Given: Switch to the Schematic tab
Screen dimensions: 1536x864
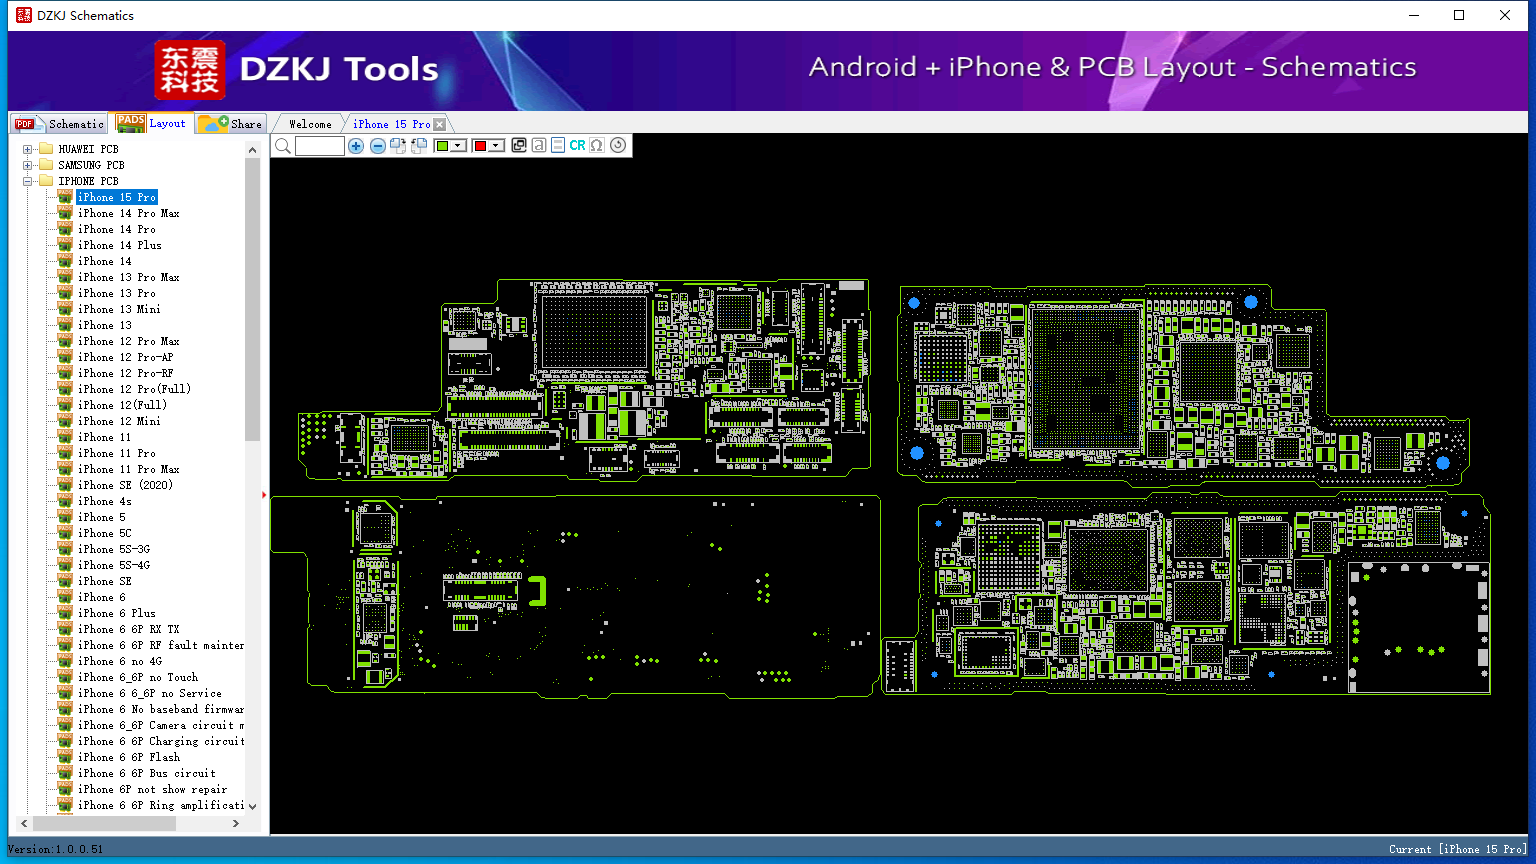Looking at the screenshot, I should 58,123.
